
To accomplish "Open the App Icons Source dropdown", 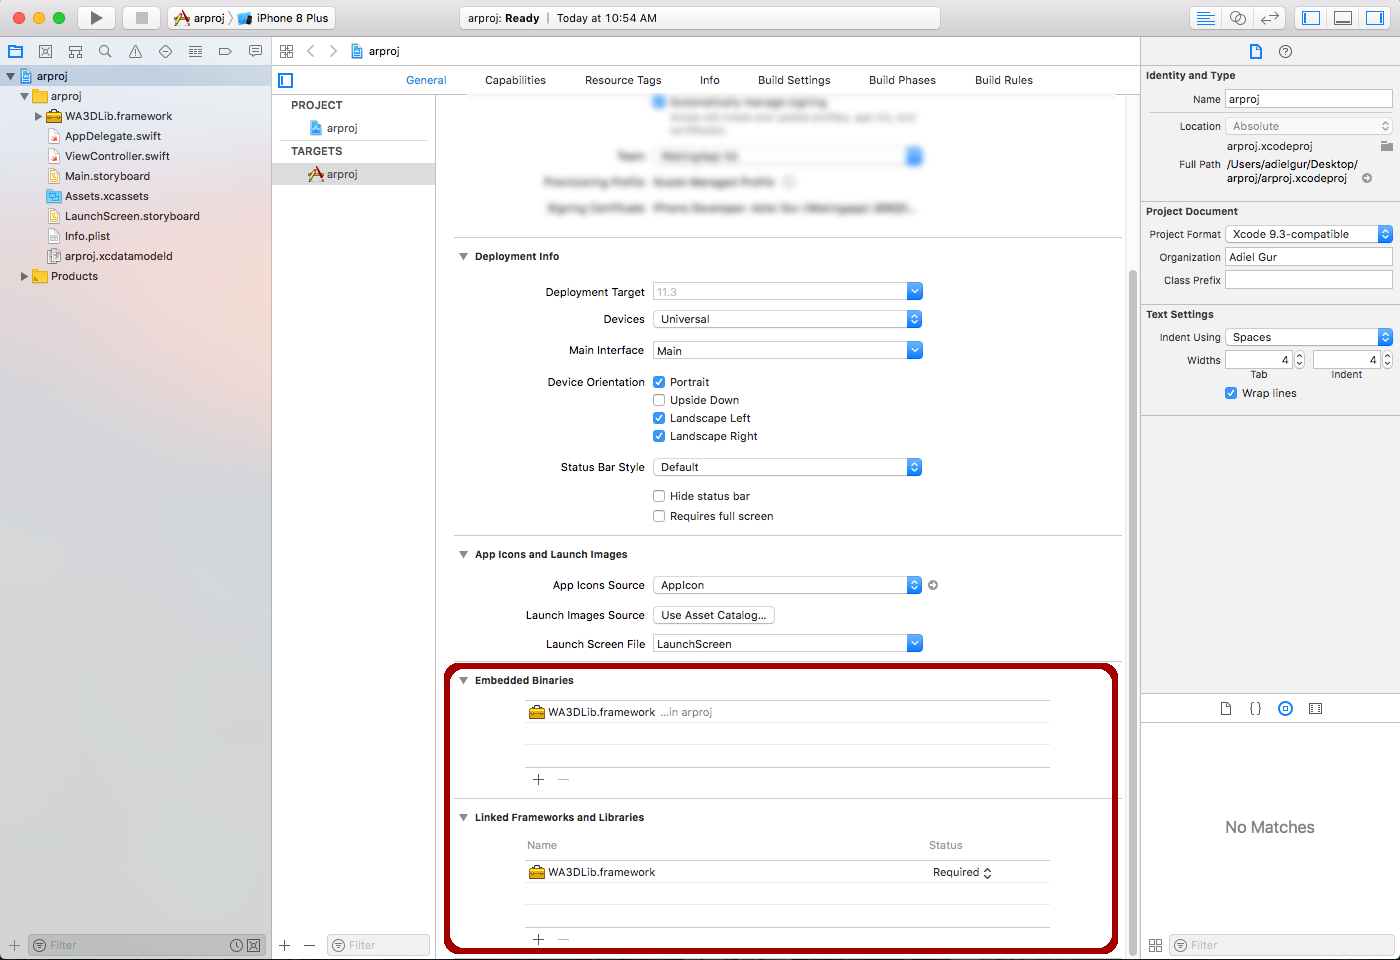I will click(x=788, y=585).
